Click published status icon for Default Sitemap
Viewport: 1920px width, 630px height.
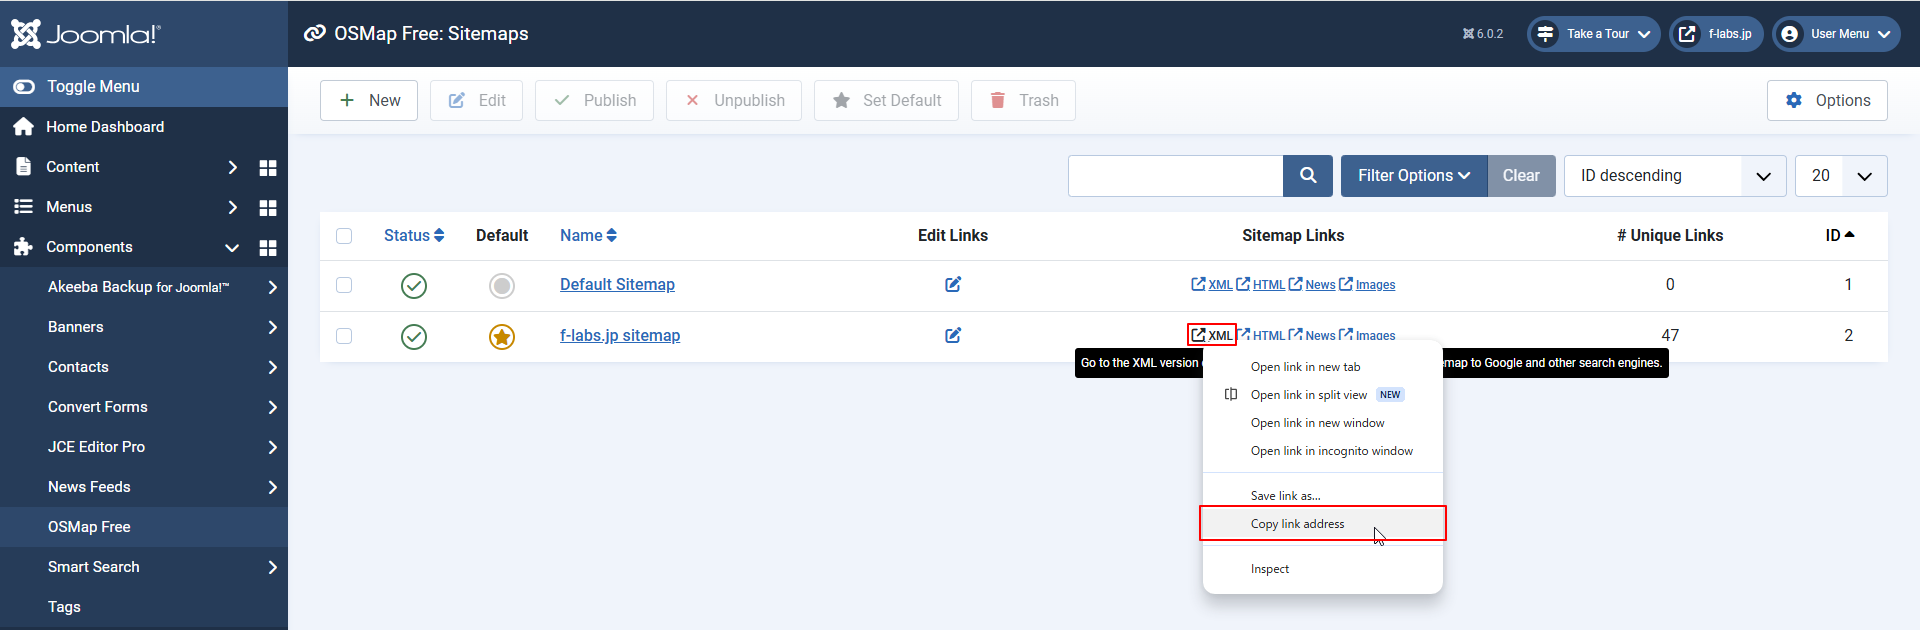[x=414, y=286]
